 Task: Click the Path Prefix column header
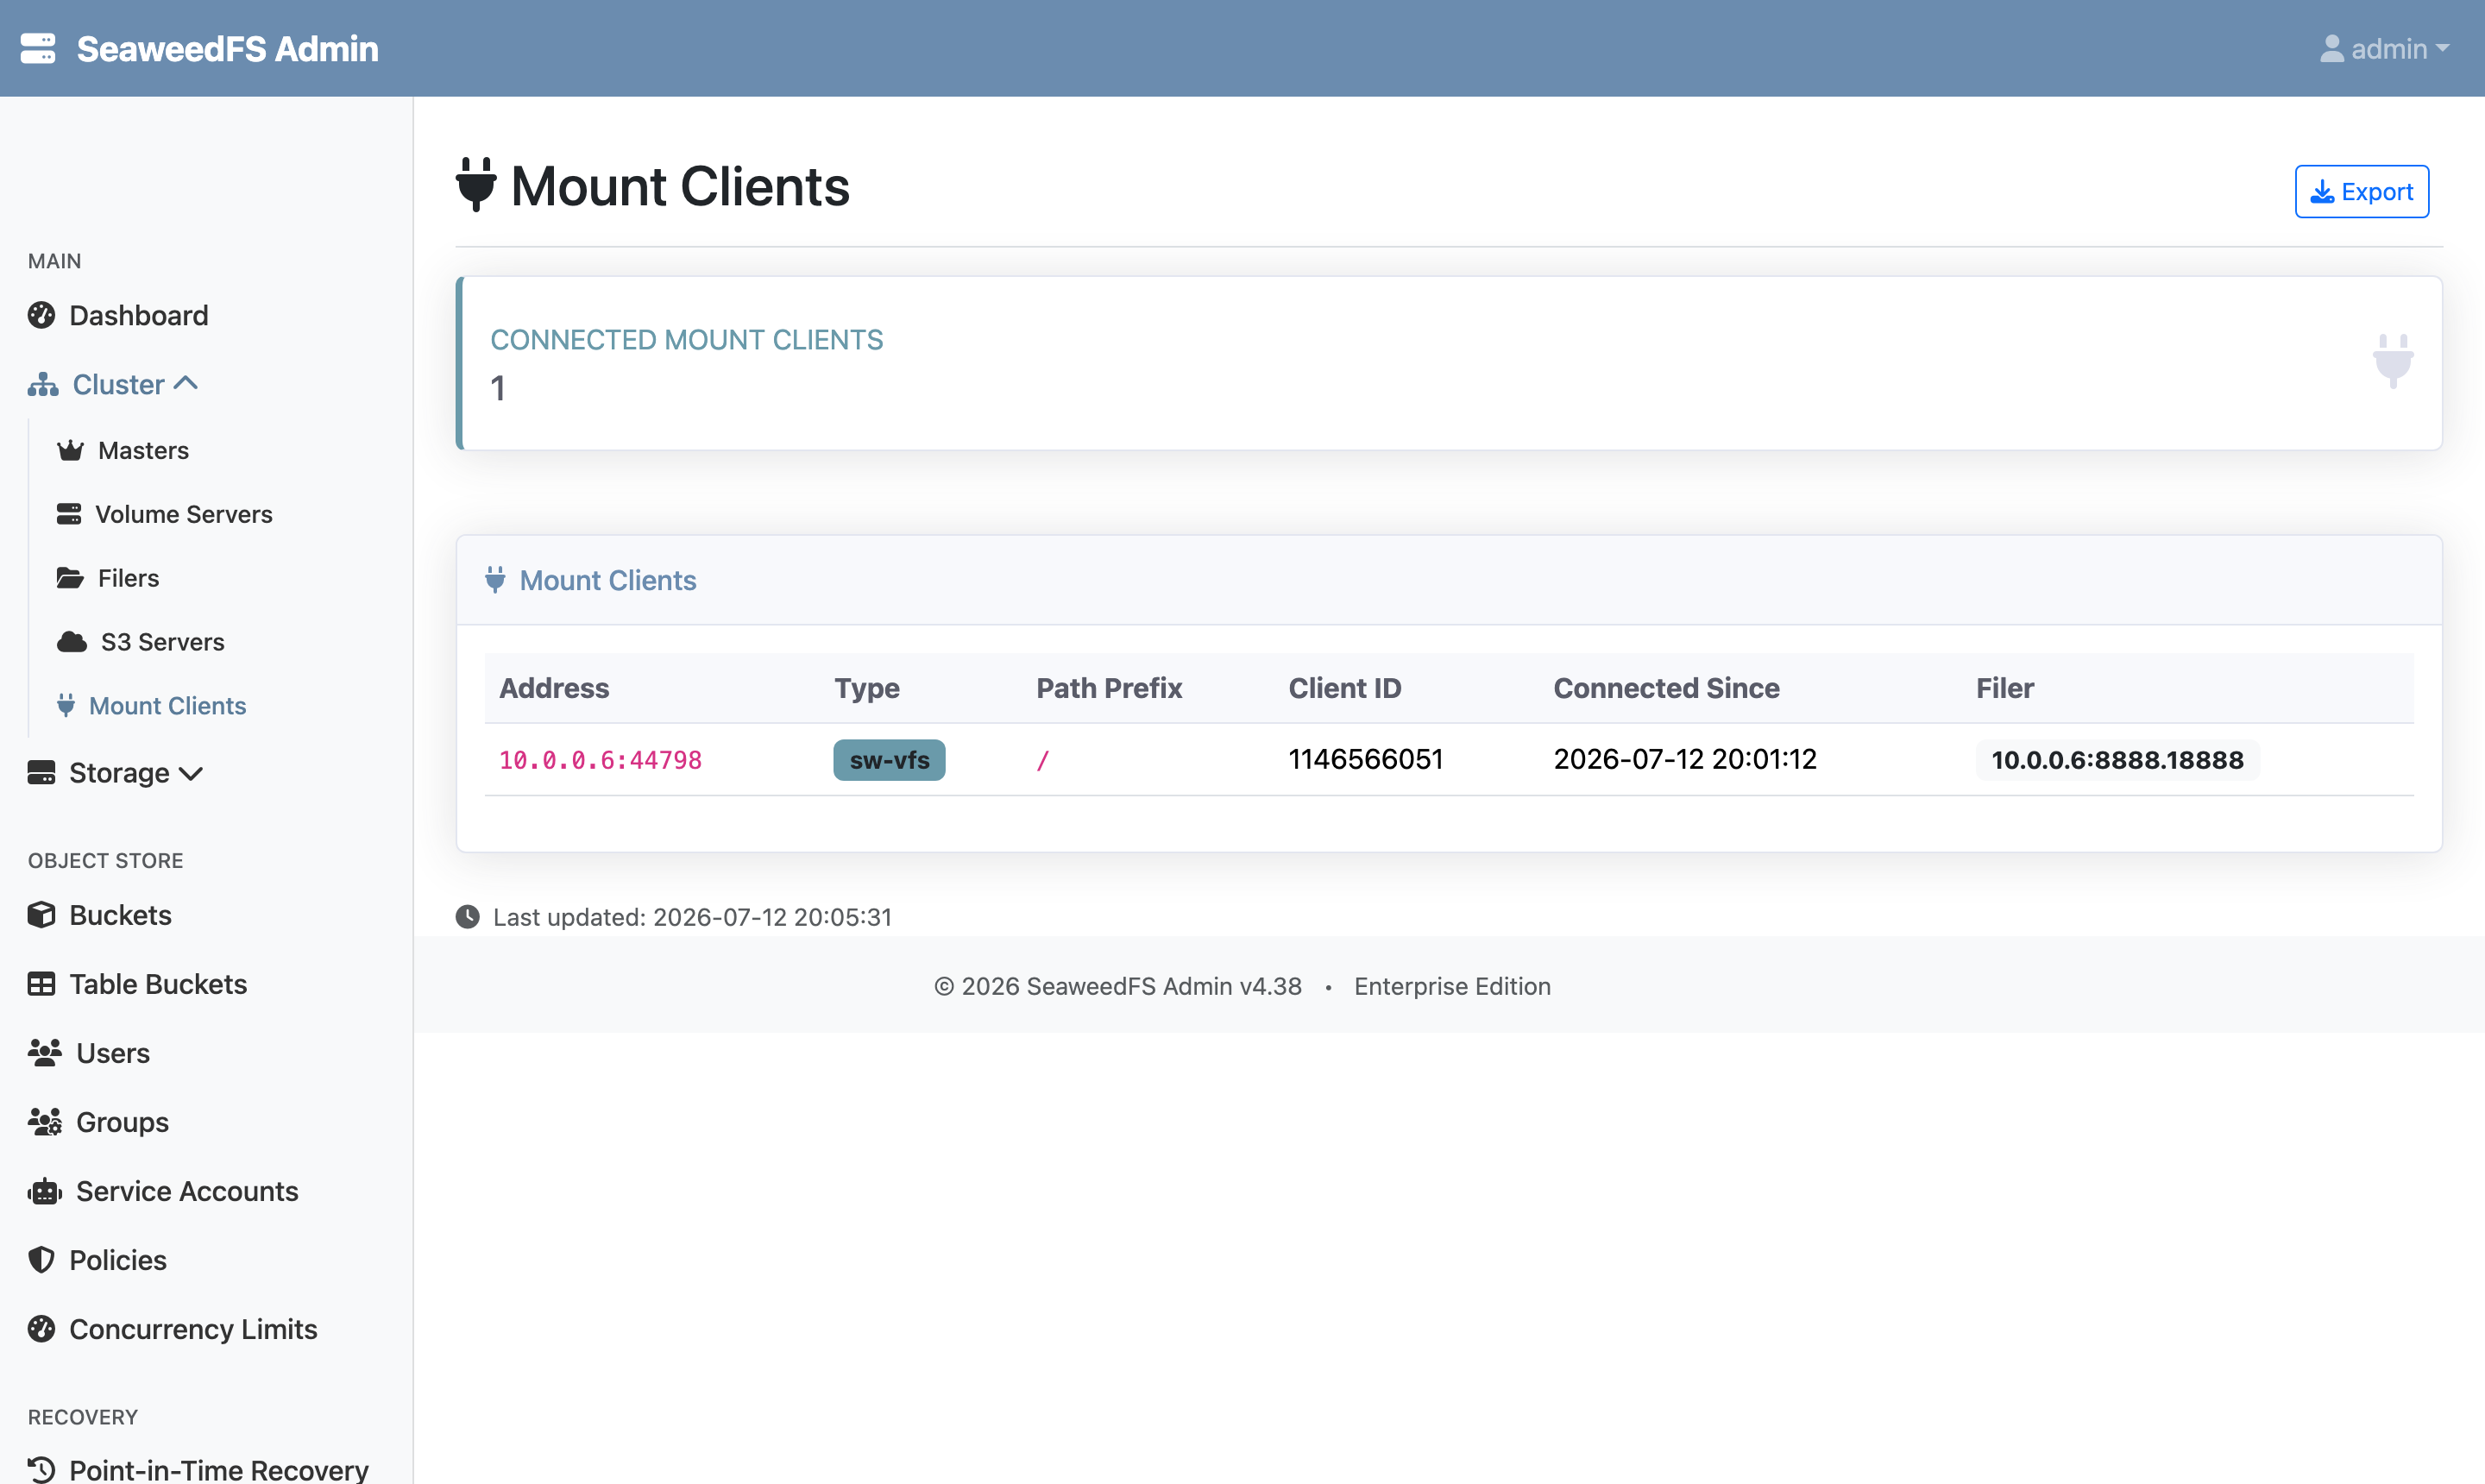(x=1109, y=688)
